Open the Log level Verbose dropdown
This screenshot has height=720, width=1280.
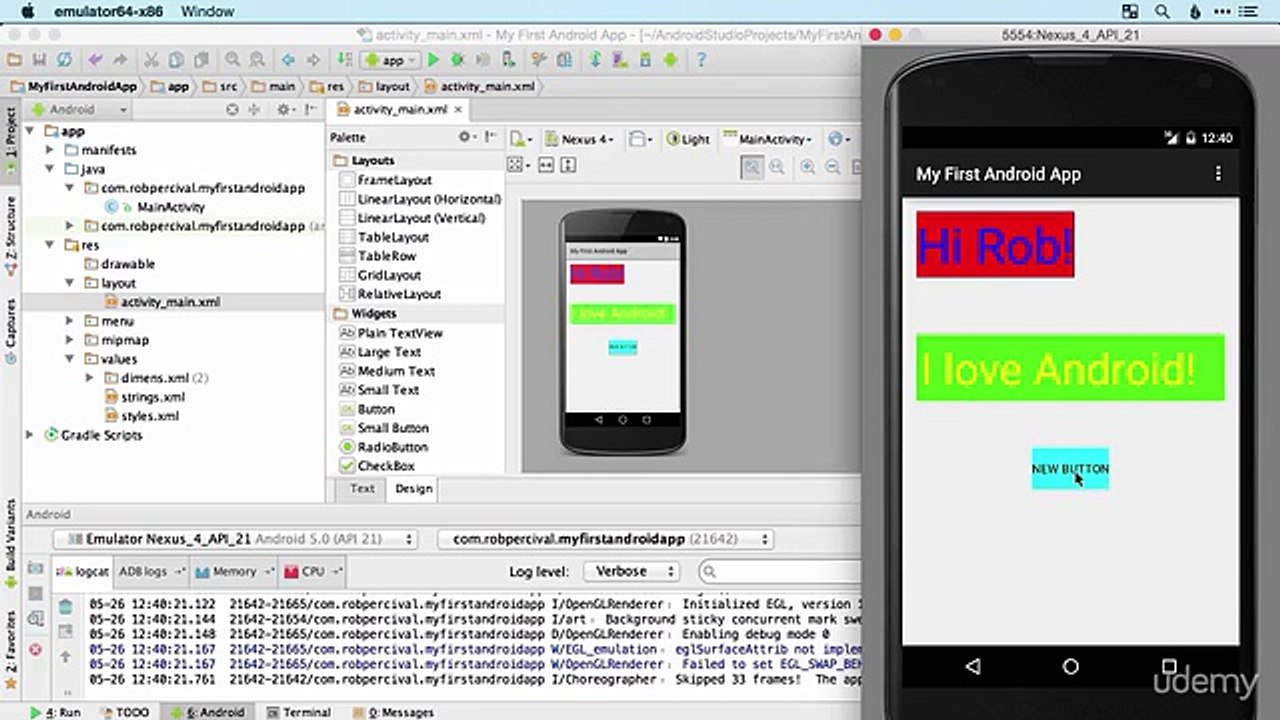[630, 571]
